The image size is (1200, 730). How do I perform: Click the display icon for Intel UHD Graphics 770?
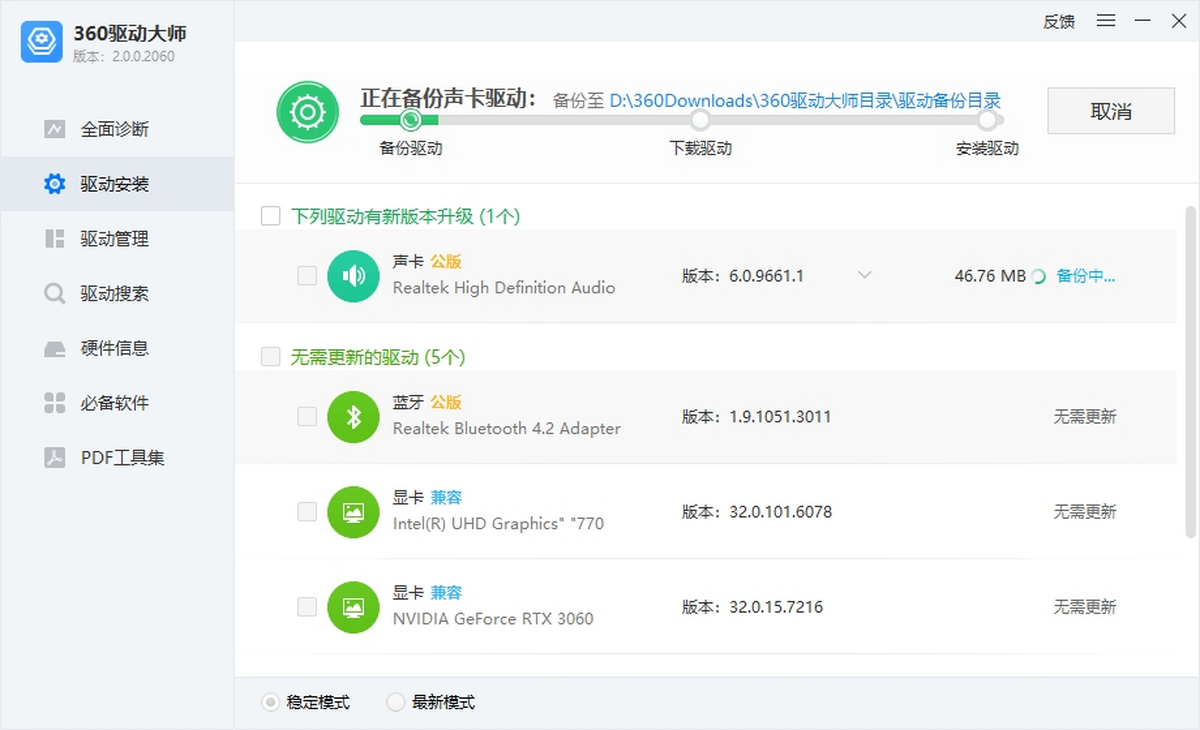point(353,512)
